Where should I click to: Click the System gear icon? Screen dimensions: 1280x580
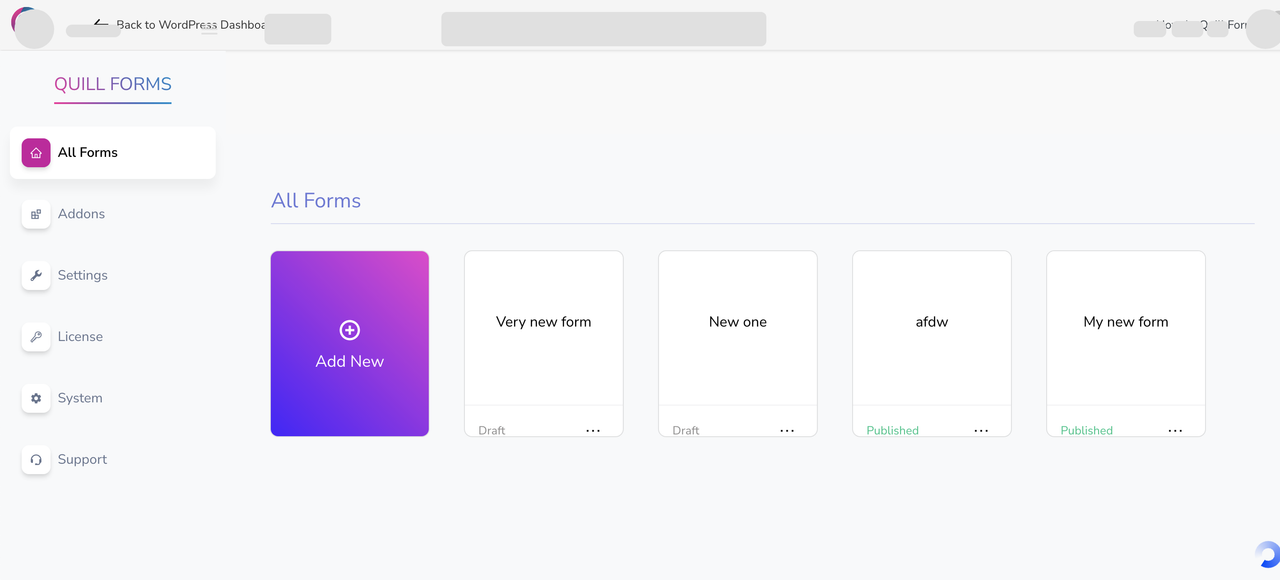[36, 398]
